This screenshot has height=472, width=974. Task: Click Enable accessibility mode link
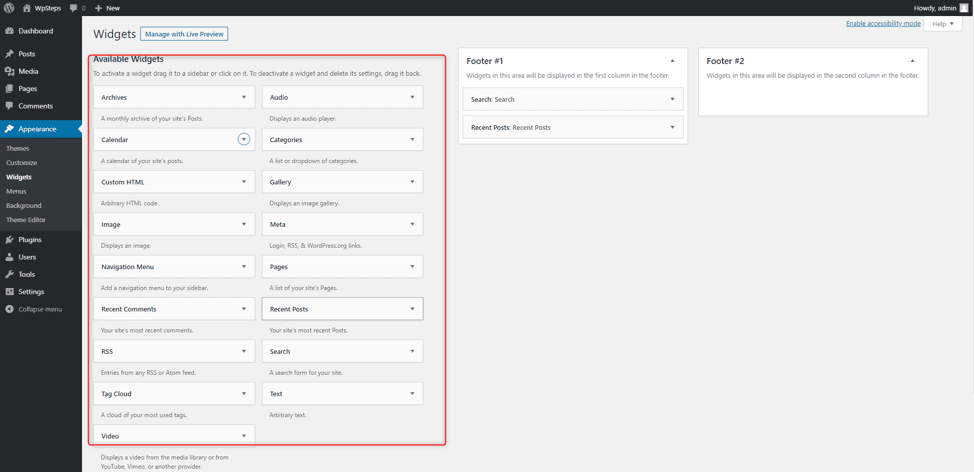(883, 24)
